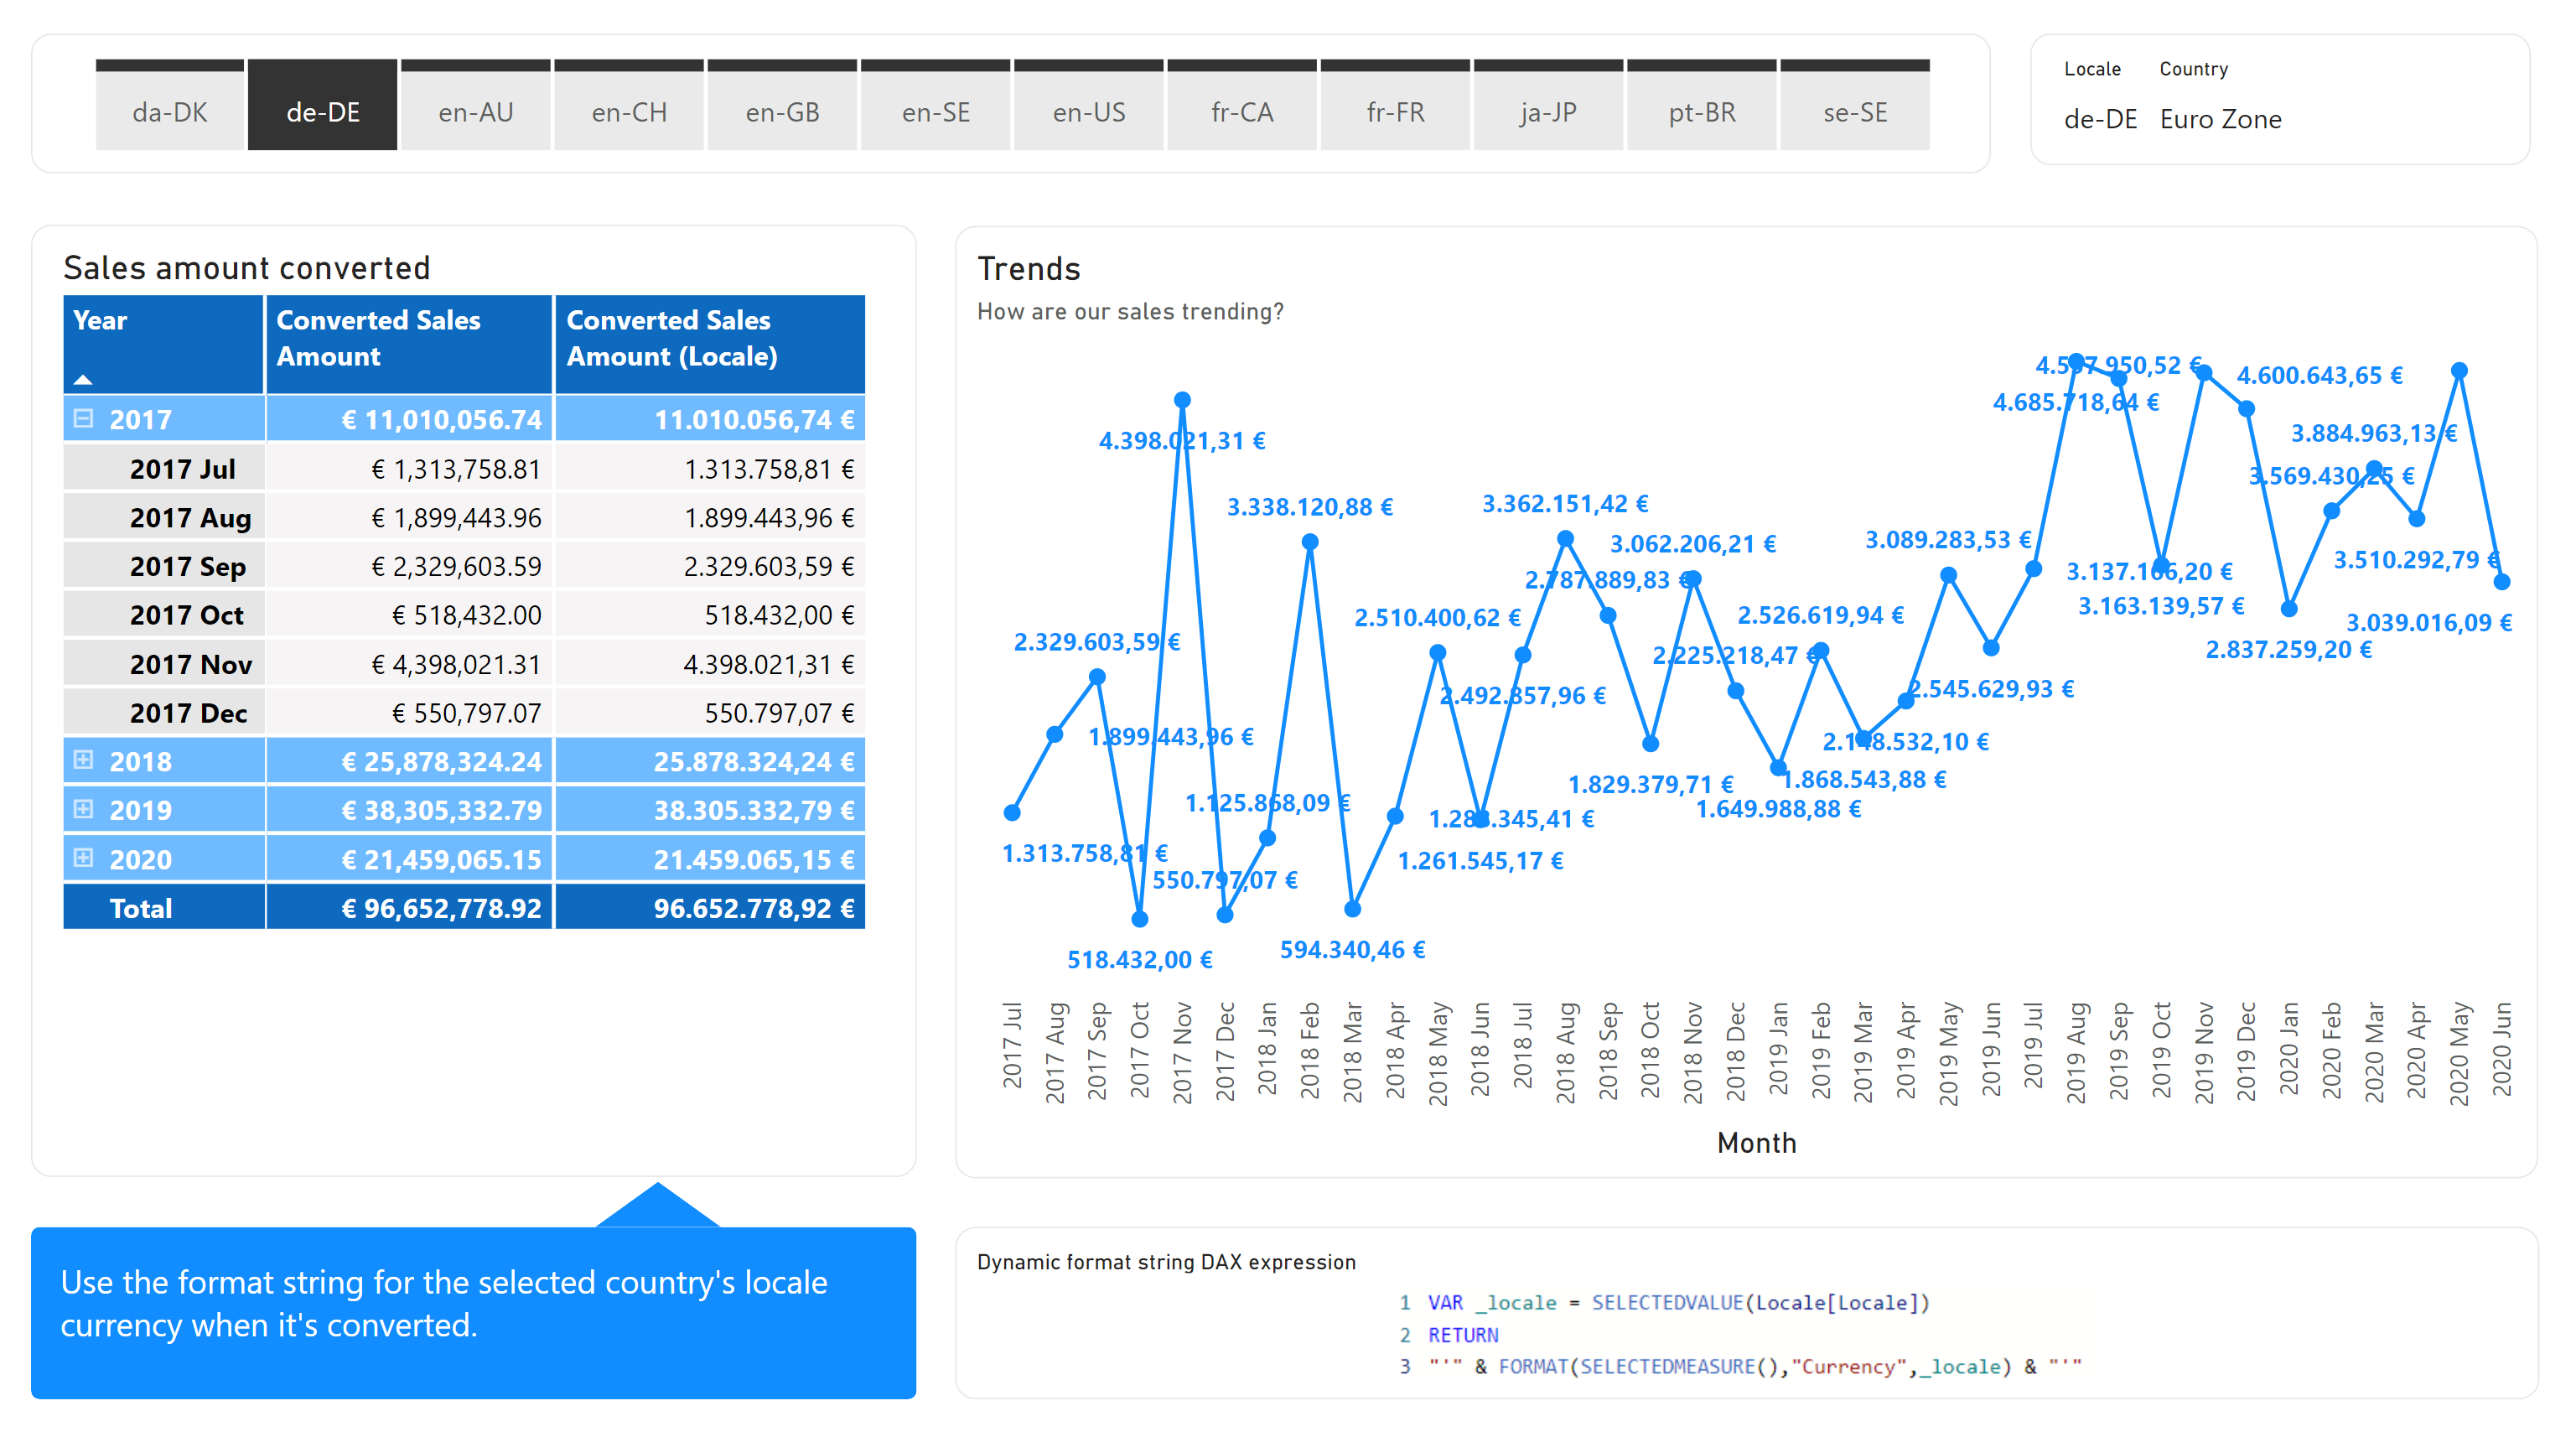Choose the ja-JP locale button

click(1548, 106)
